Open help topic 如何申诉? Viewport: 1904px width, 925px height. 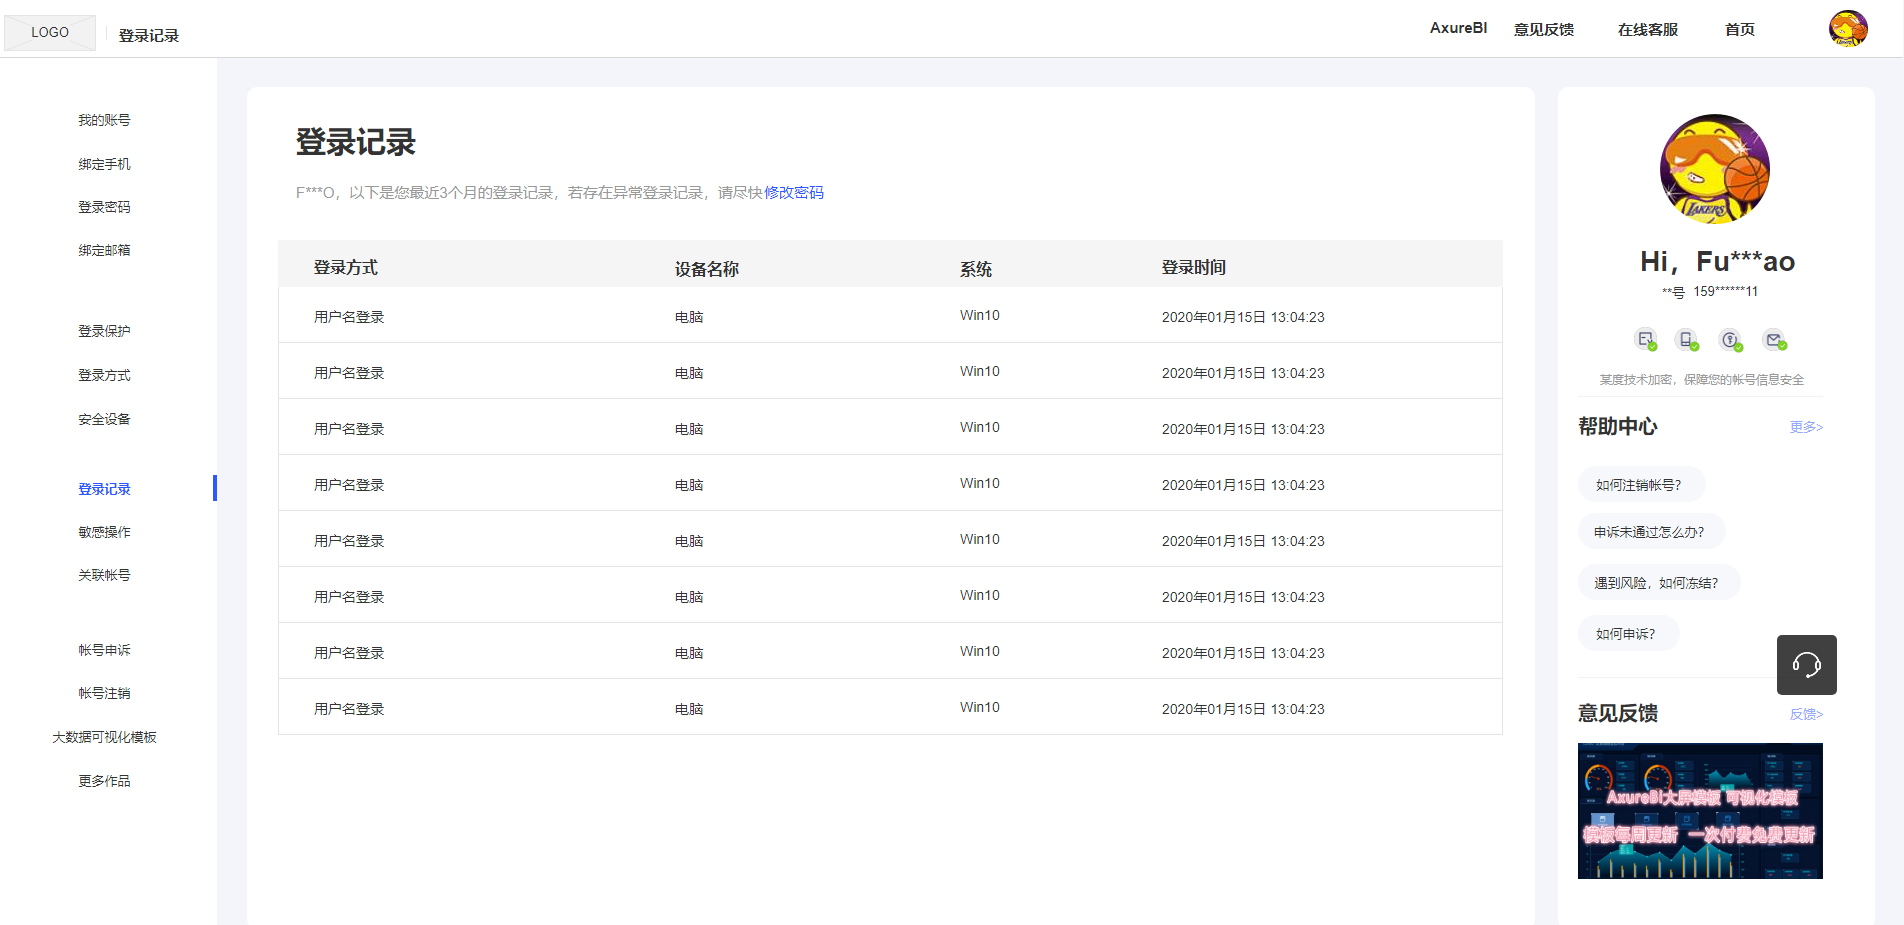[x=1628, y=634]
